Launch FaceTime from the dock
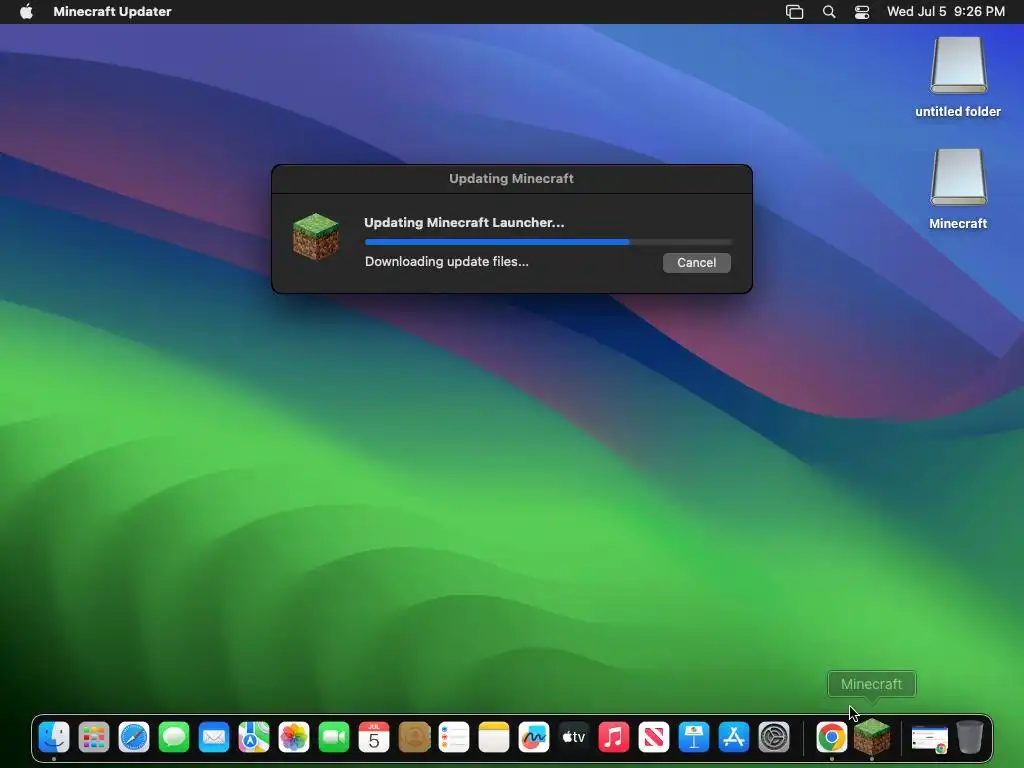1024x768 pixels. tap(334, 738)
